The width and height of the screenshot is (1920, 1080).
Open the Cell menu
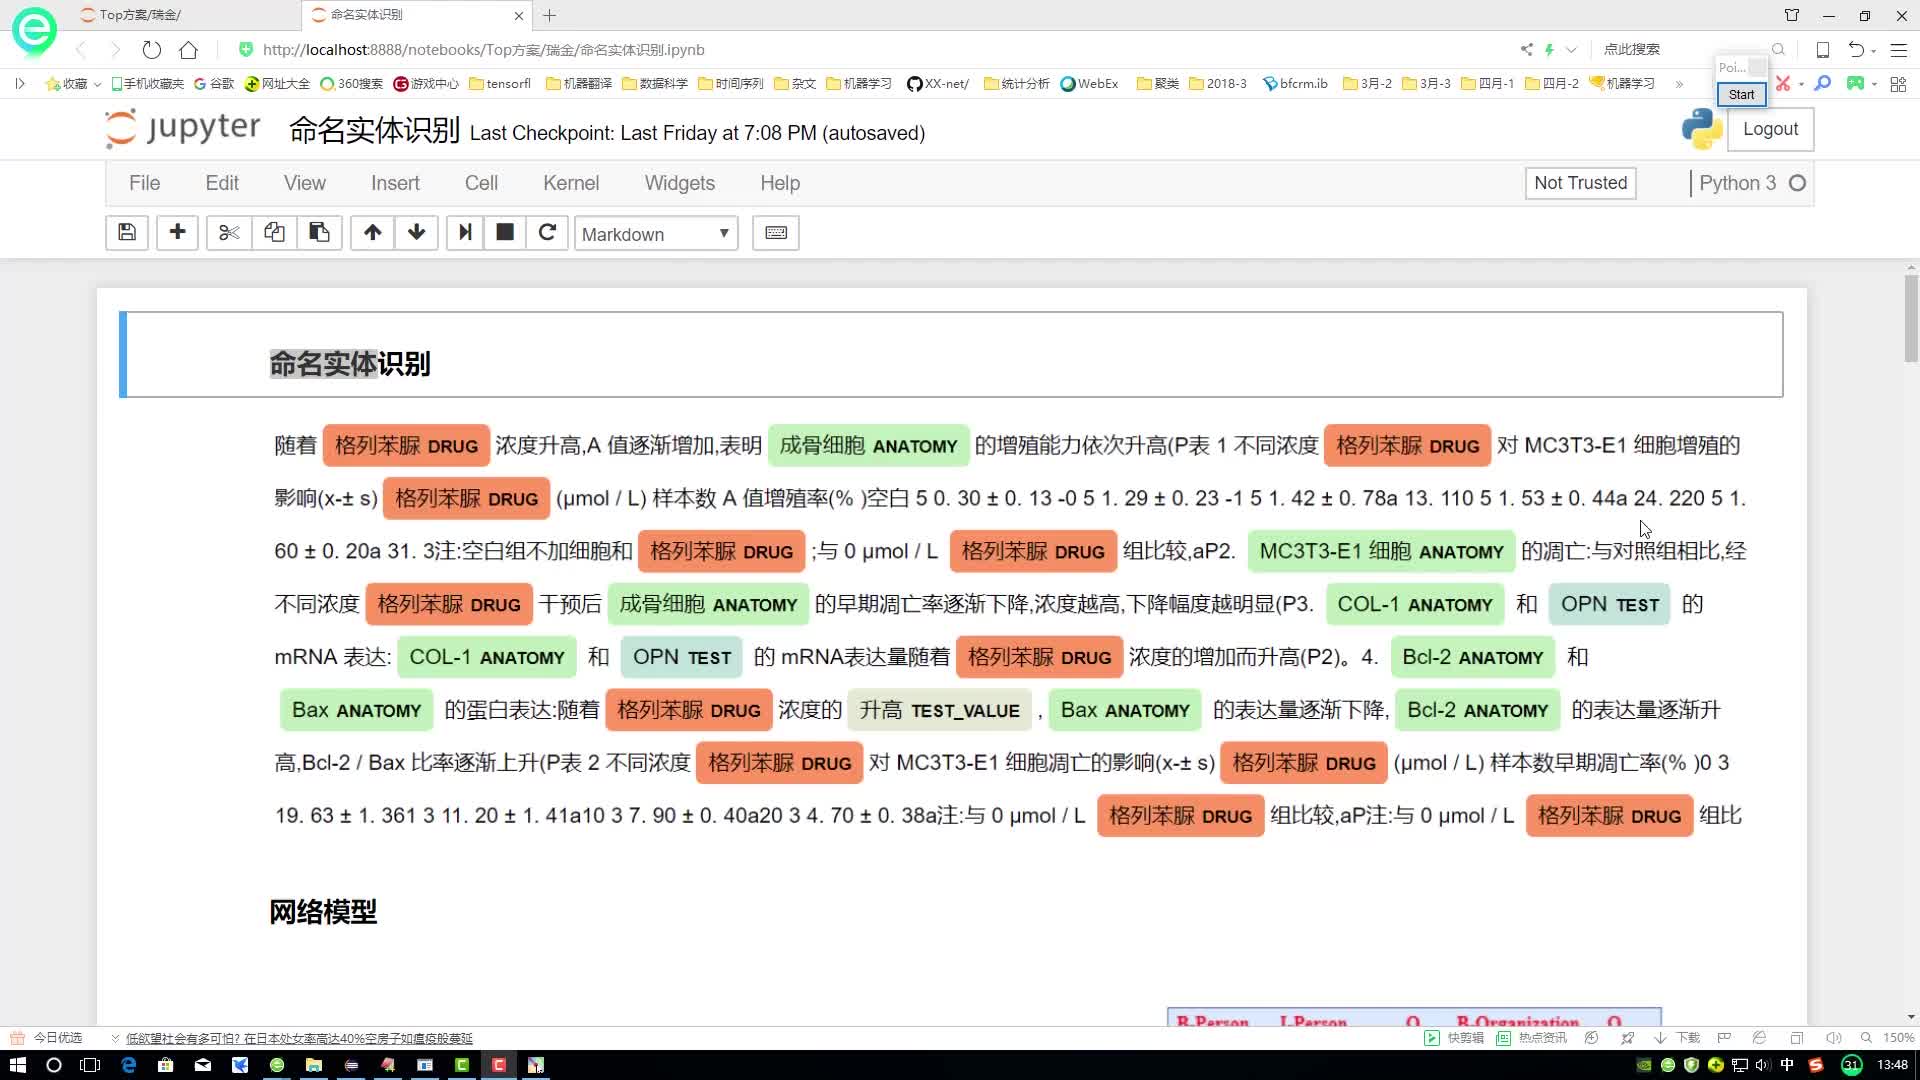pyautogui.click(x=481, y=183)
